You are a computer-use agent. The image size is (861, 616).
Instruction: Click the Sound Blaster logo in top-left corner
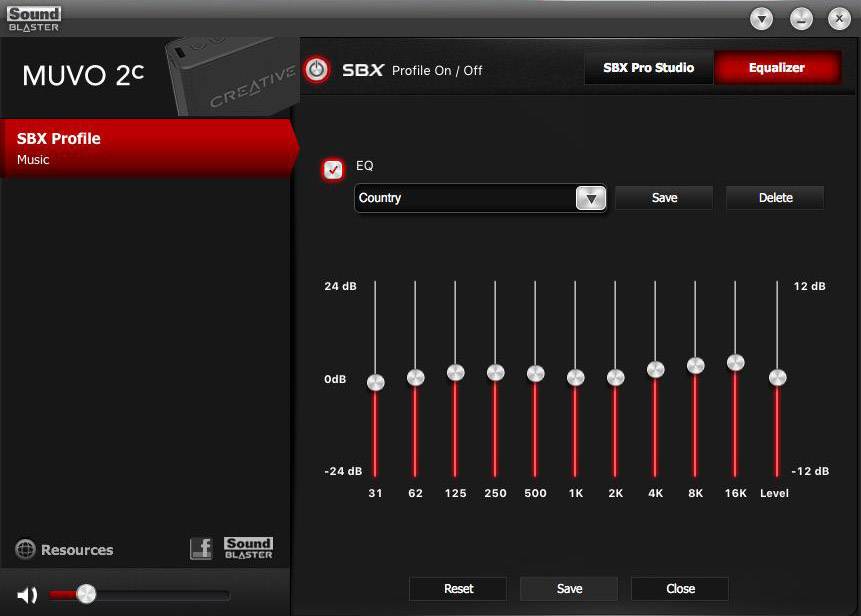click(x=33, y=17)
